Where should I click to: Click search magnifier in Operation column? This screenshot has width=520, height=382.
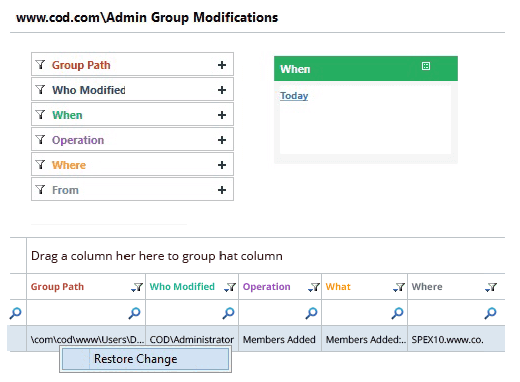coord(311,313)
